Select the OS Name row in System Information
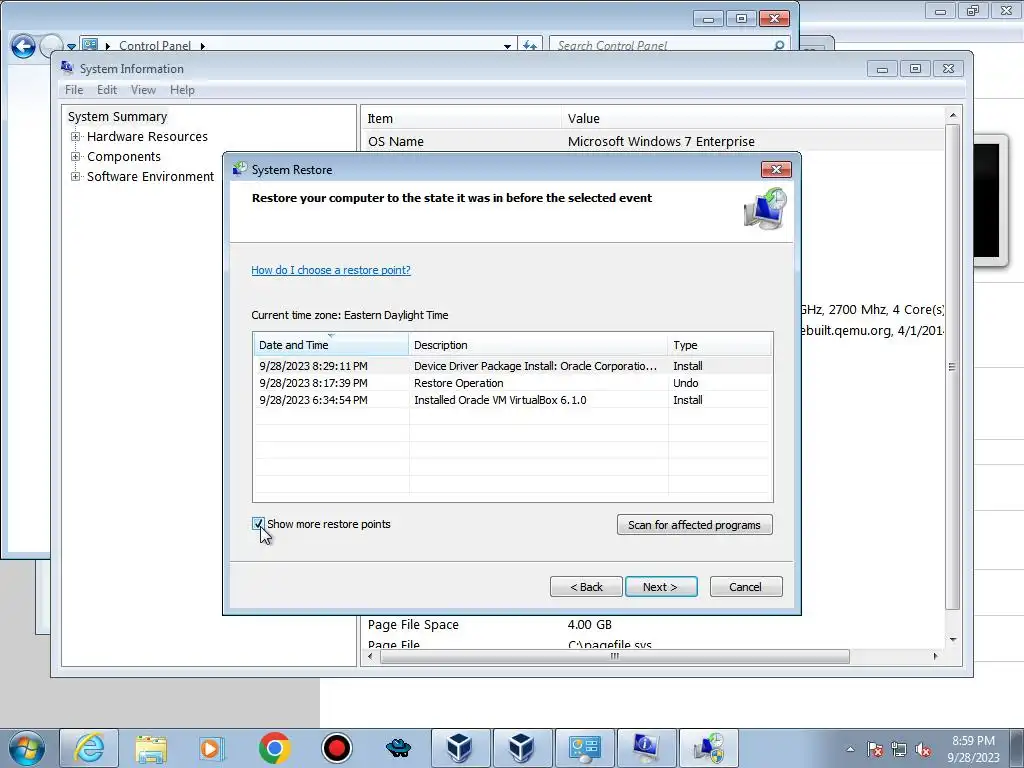The height and width of the screenshot is (768, 1024). click(x=653, y=141)
